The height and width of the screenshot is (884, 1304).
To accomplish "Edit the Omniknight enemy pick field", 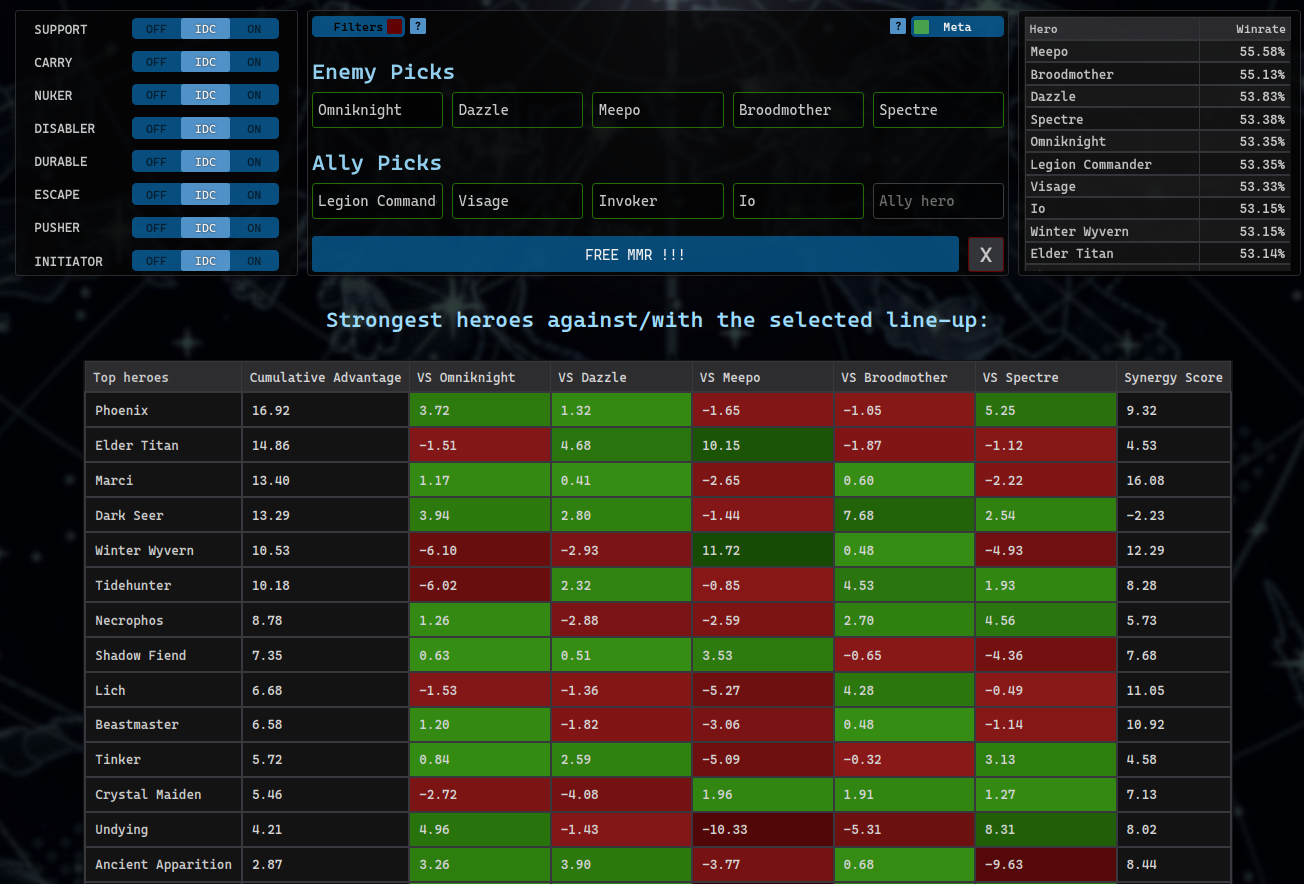I will coord(377,110).
